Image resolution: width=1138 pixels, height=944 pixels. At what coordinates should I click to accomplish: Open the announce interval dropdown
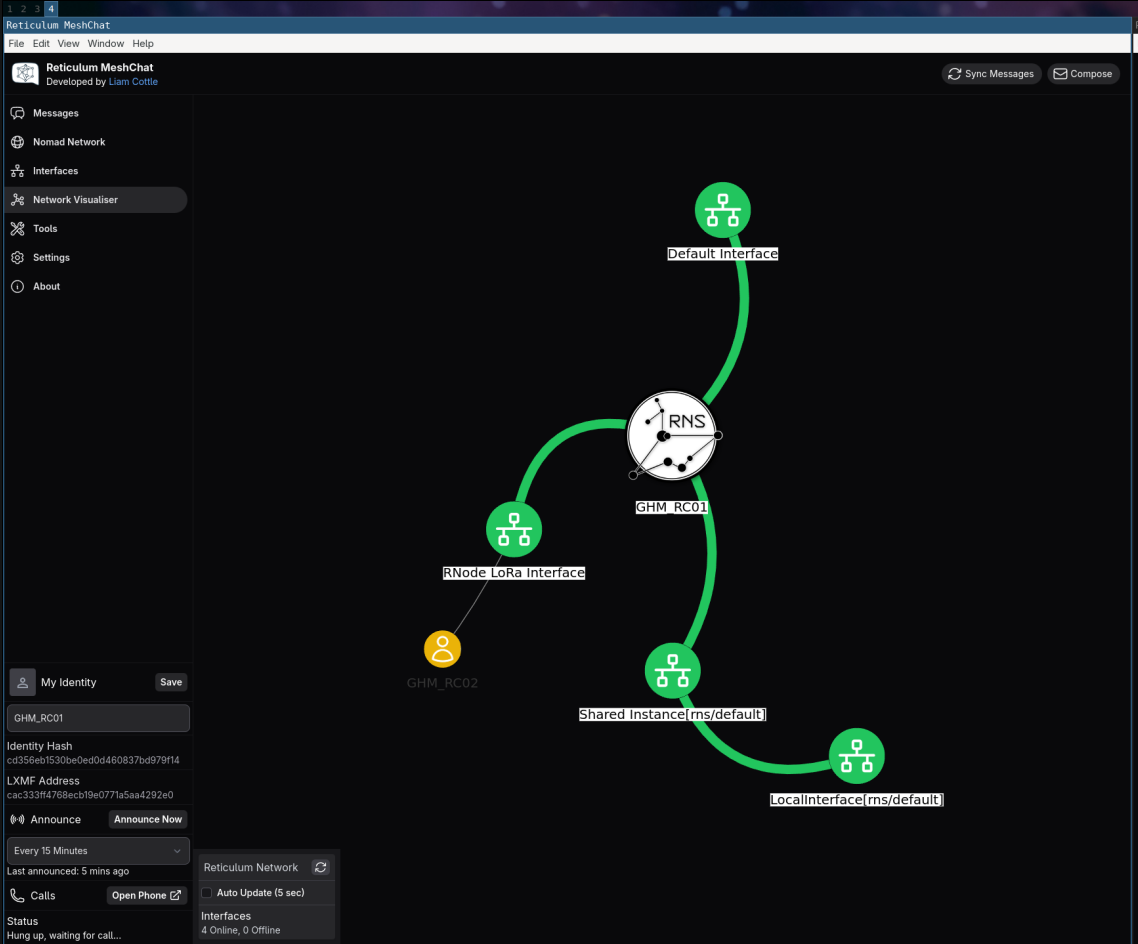pyautogui.click(x=98, y=851)
